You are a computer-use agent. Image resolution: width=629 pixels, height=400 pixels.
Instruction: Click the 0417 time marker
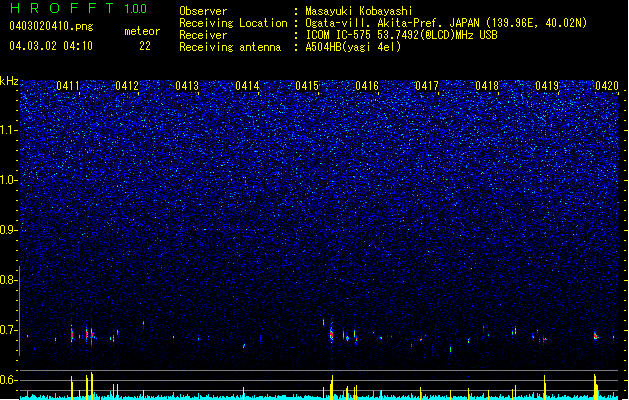pyautogui.click(x=427, y=85)
